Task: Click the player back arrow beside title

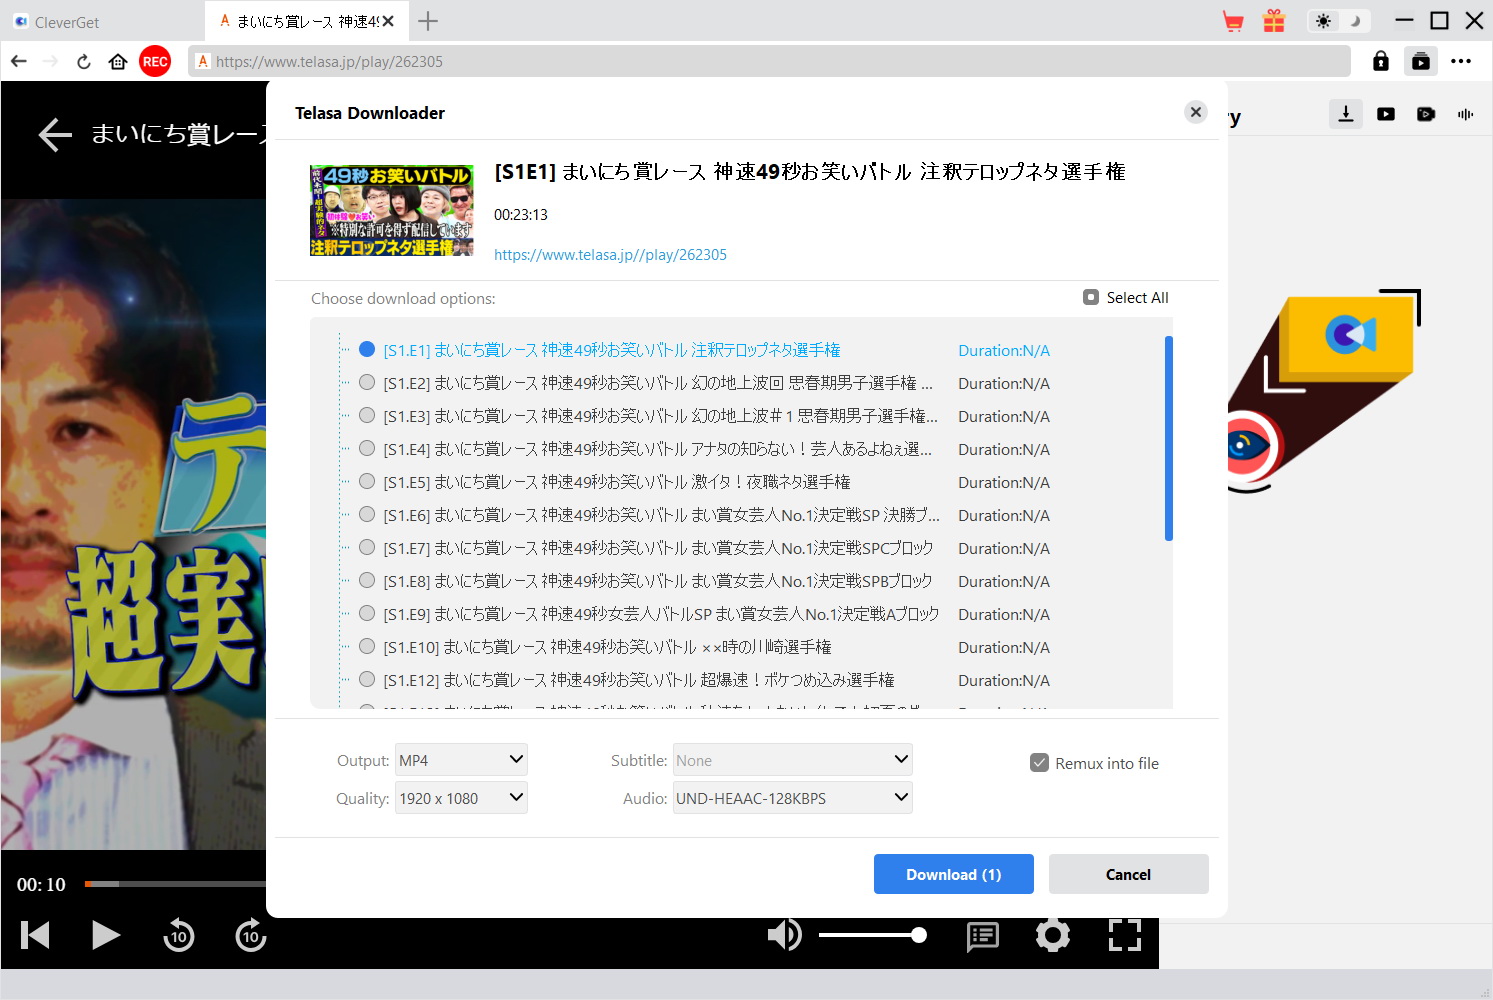Action: pos(55,134)
